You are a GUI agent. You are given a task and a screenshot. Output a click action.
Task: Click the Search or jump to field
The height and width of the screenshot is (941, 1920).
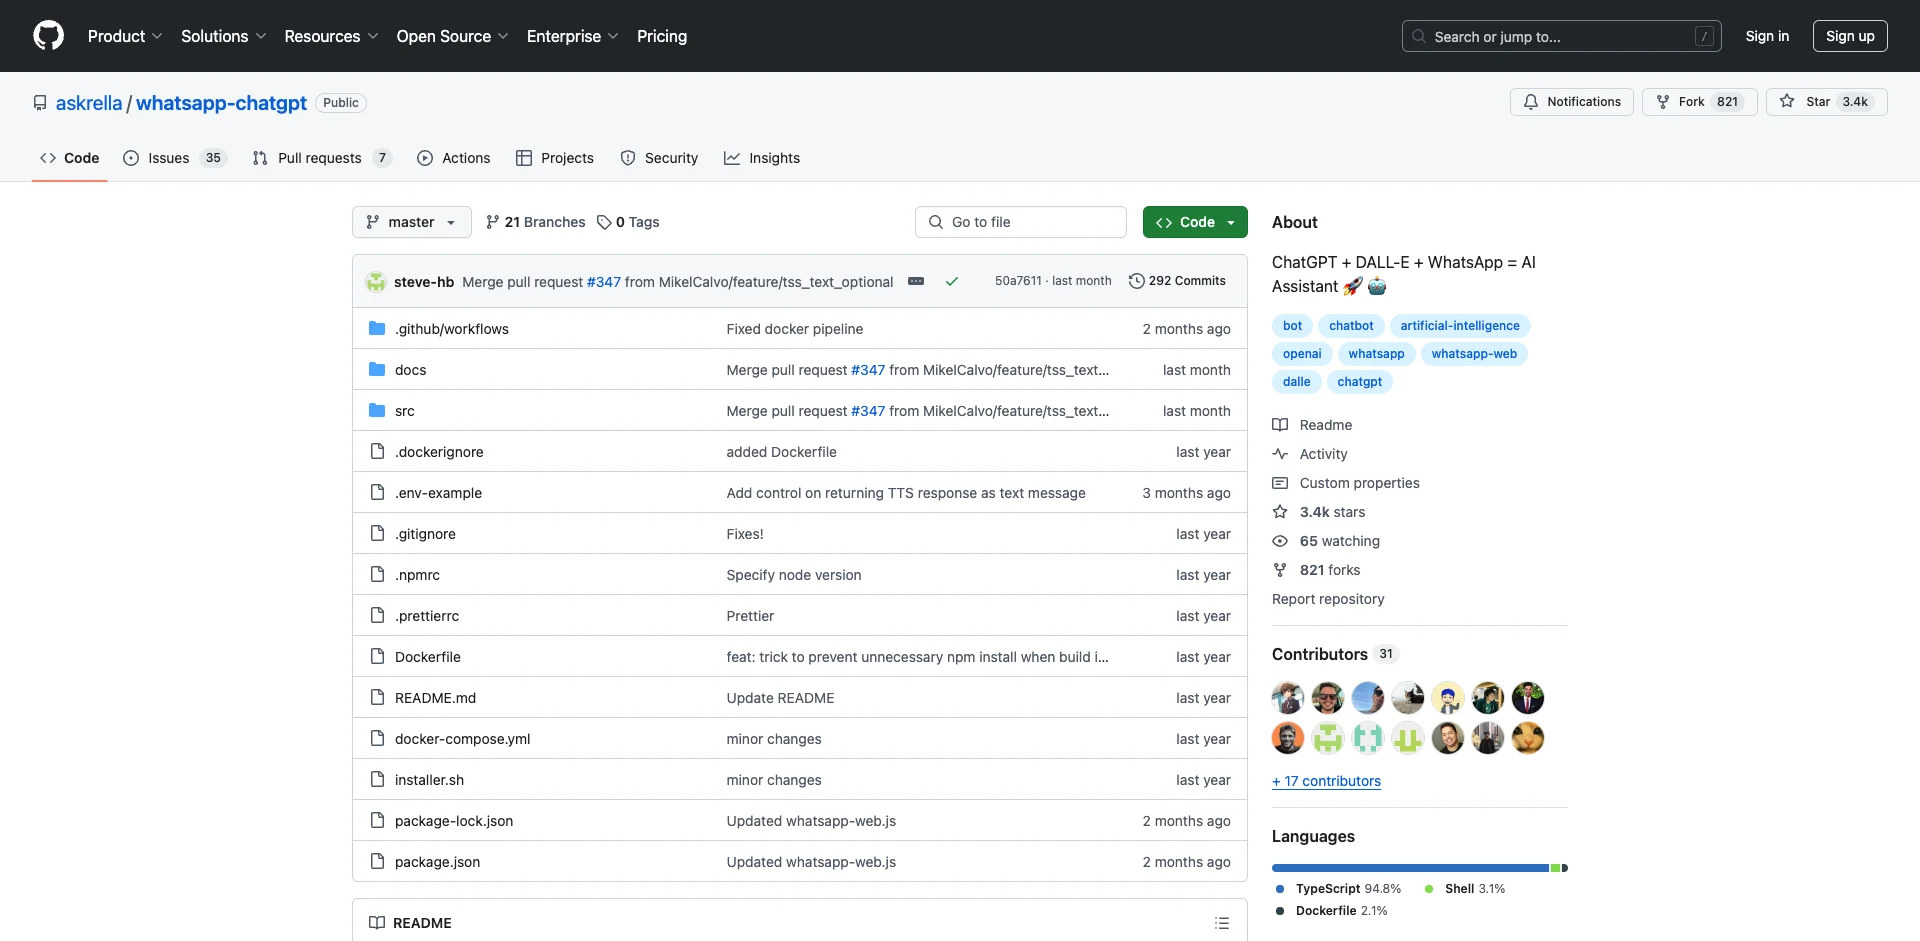coord(1562,36)
